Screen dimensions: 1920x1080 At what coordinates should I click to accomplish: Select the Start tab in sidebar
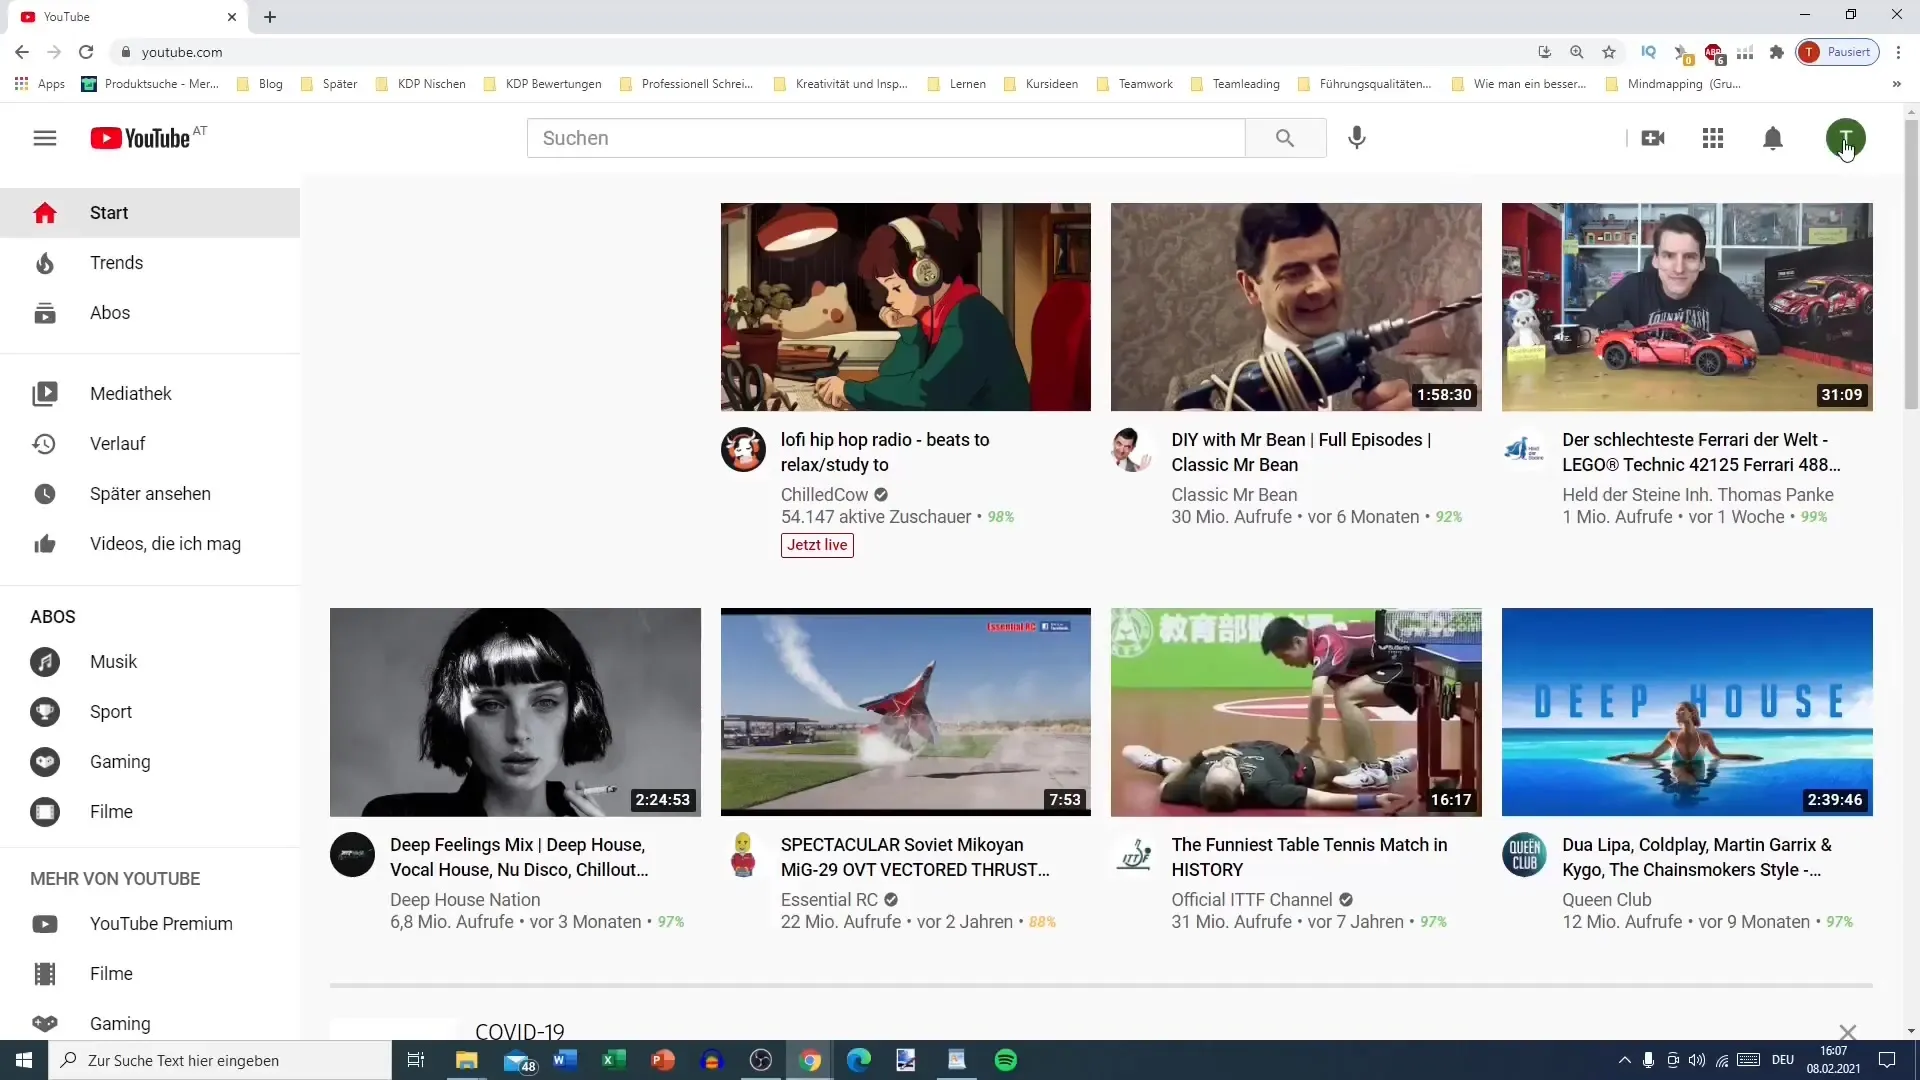[108, 212]
